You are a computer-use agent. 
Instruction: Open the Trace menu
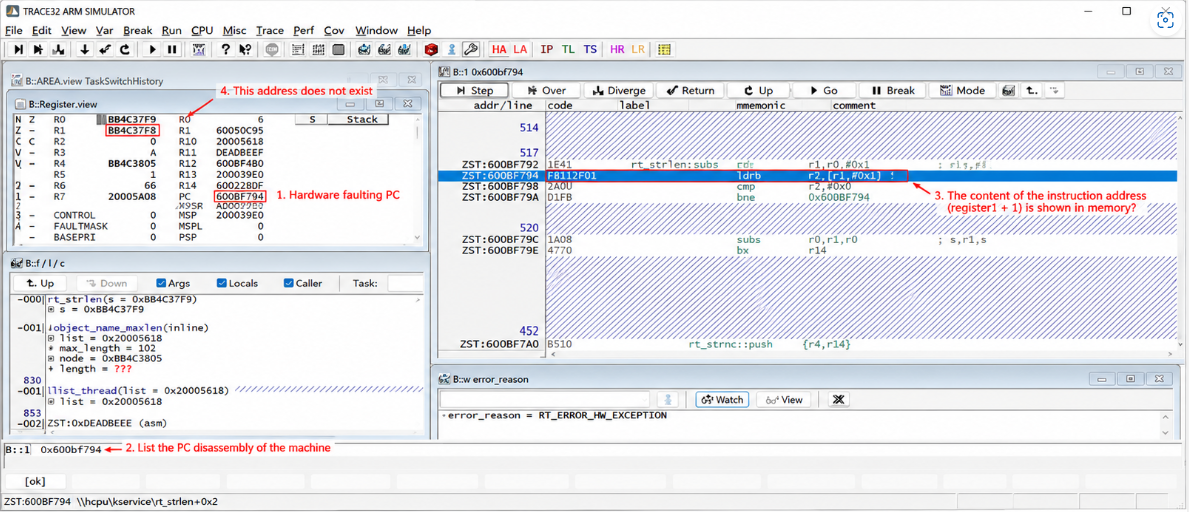270,30
